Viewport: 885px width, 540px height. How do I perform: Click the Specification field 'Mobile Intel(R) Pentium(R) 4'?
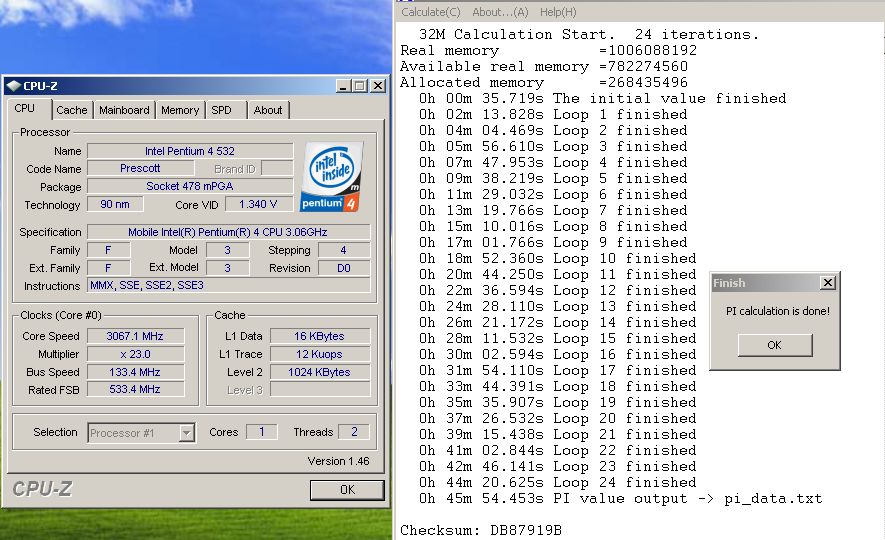tap(228, 232)
